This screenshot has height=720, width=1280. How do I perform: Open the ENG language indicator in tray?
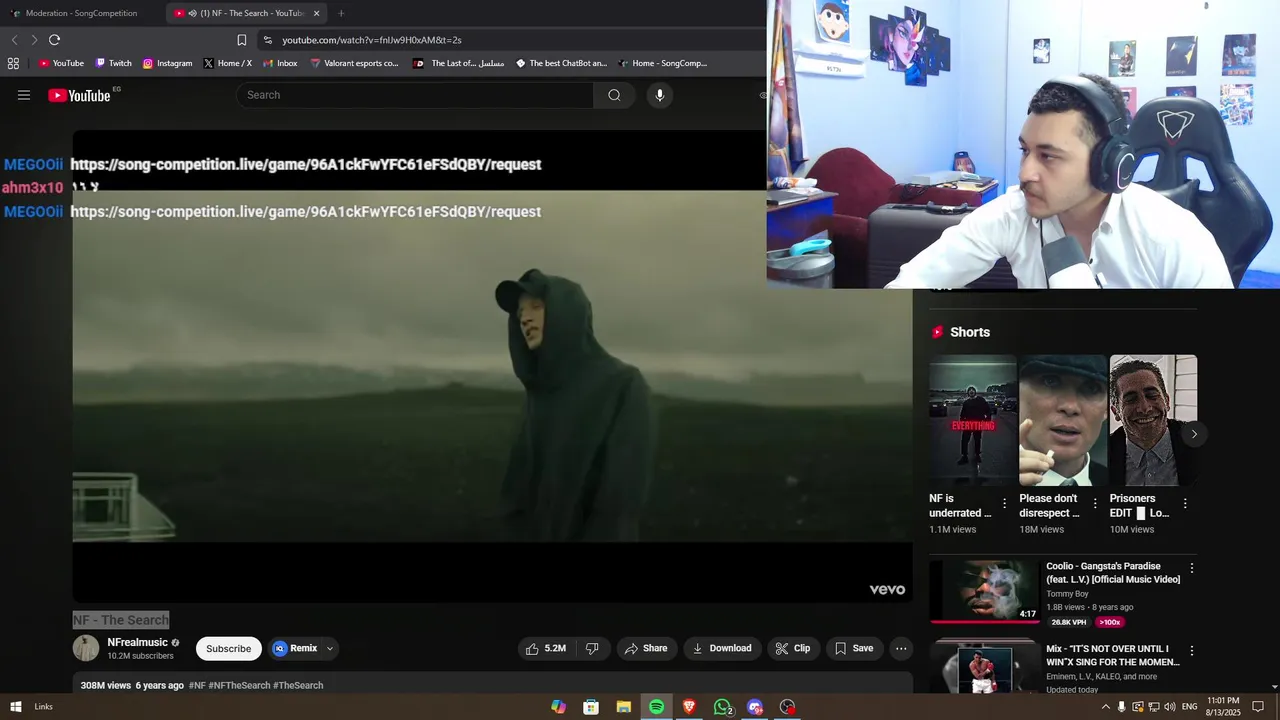coord(1190,707)
